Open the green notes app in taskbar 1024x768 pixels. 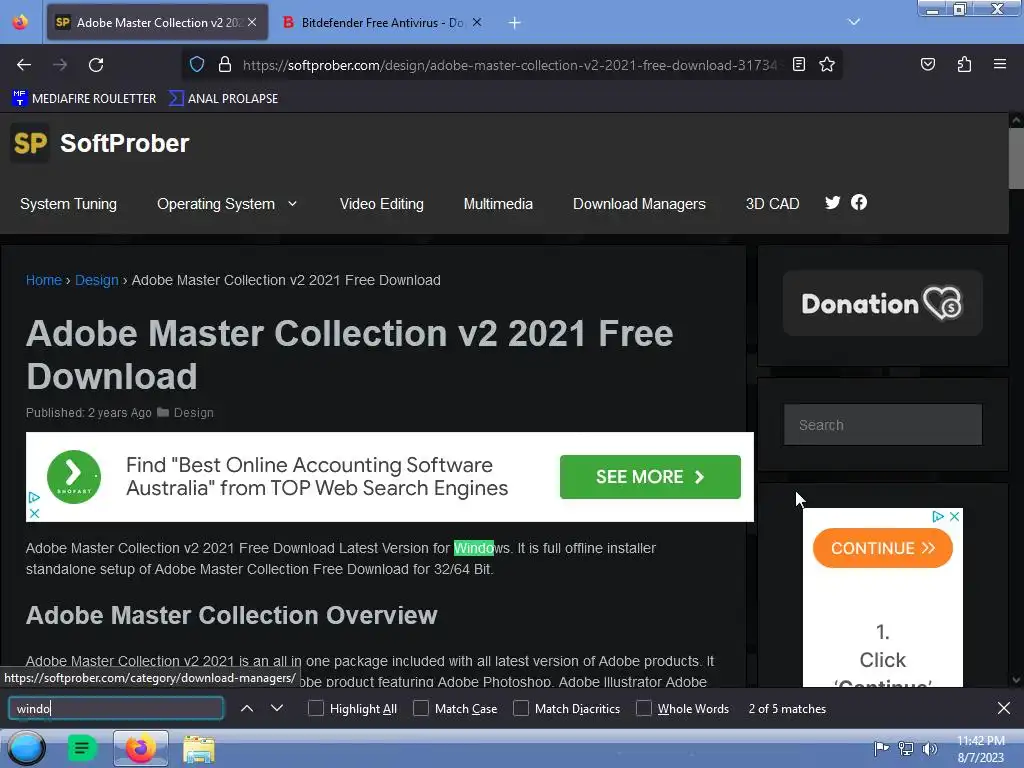pyautogui.click(x=82, y=748)
